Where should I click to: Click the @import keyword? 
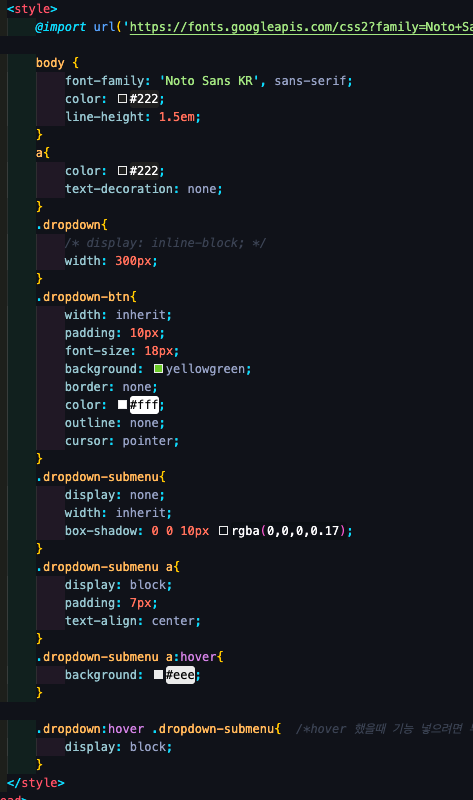pyautogui.click(x=61, y=27)
